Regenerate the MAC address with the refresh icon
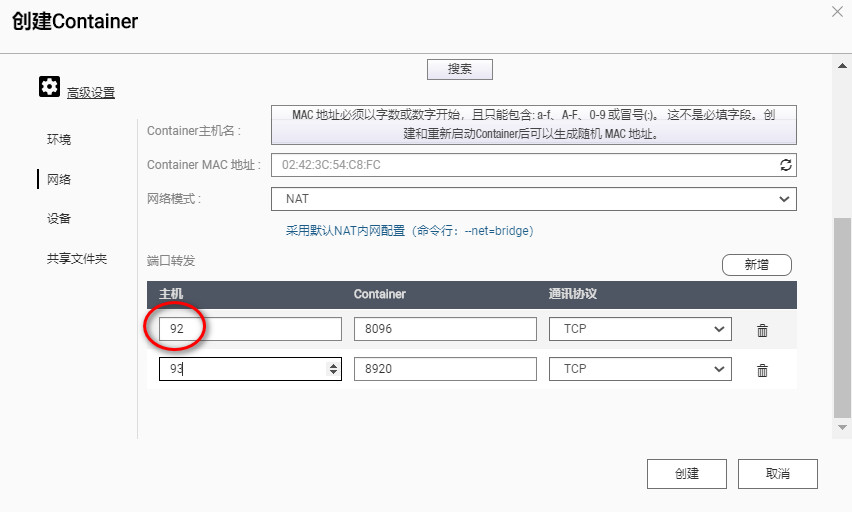852x512 pixels. [x=785, y=165]
